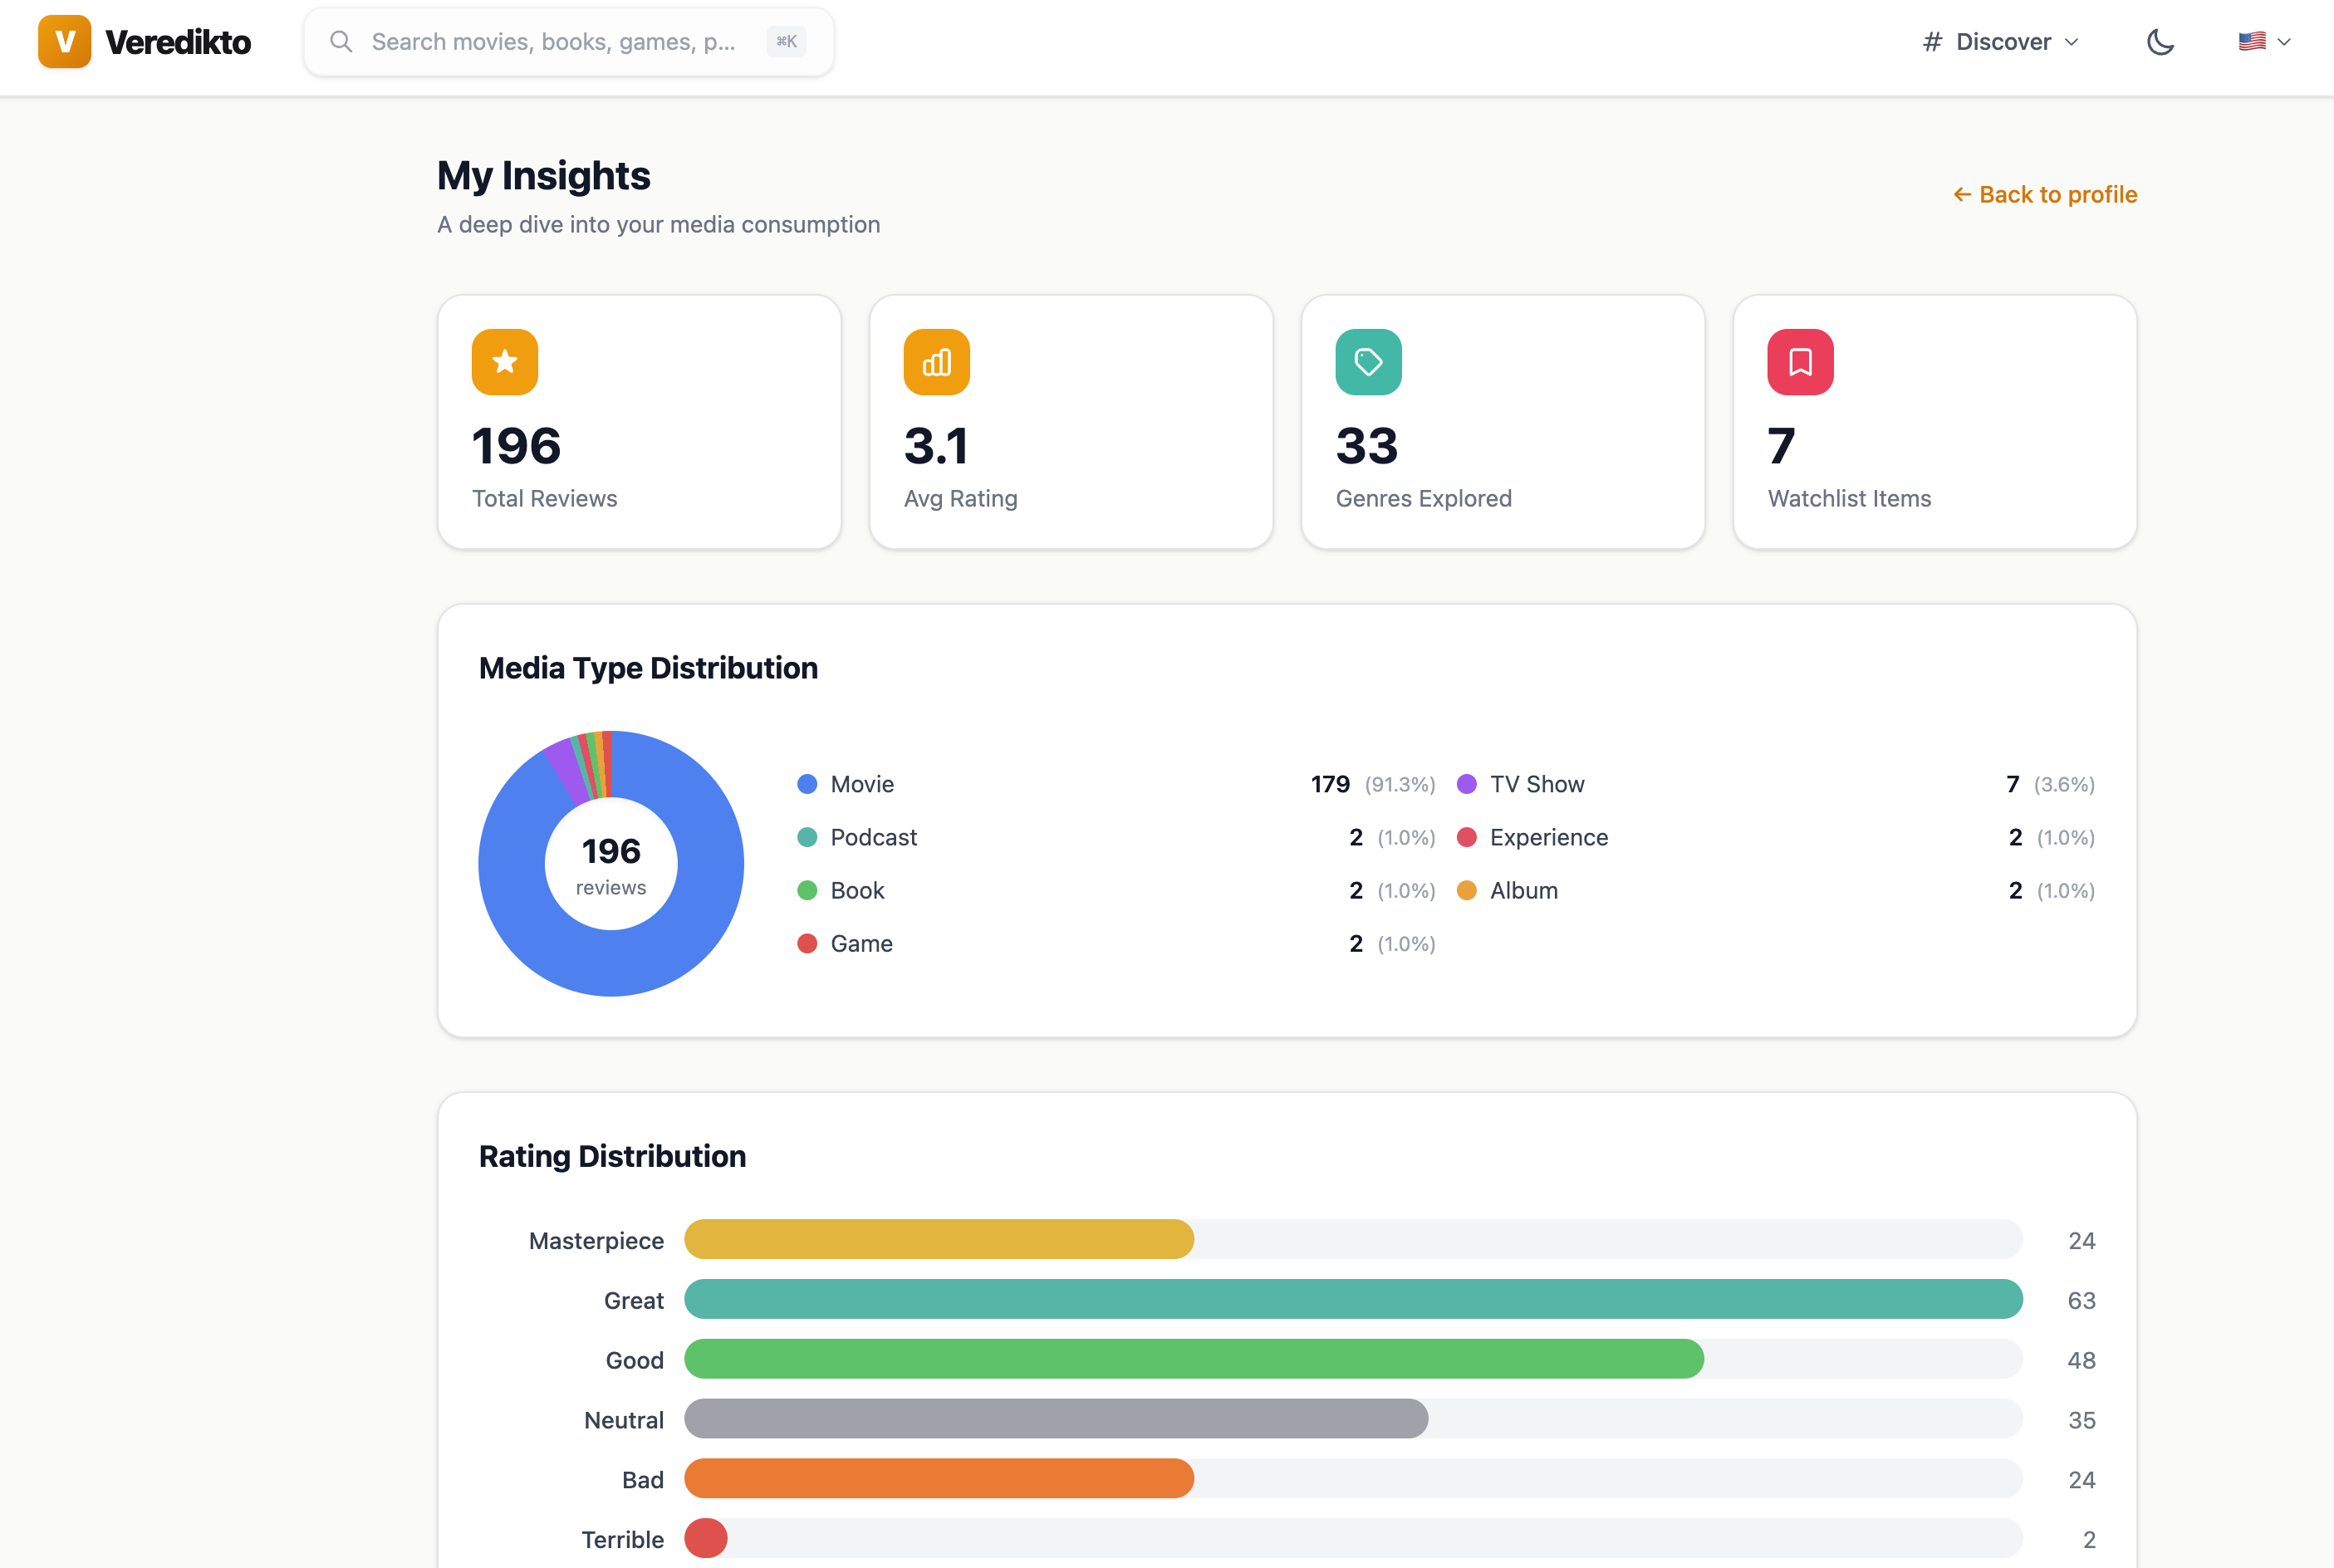Image resolution: width=2334 pixels, height=1568 pixels.
Task: Click the Movie legend blue dot
Action: [806, 784]
